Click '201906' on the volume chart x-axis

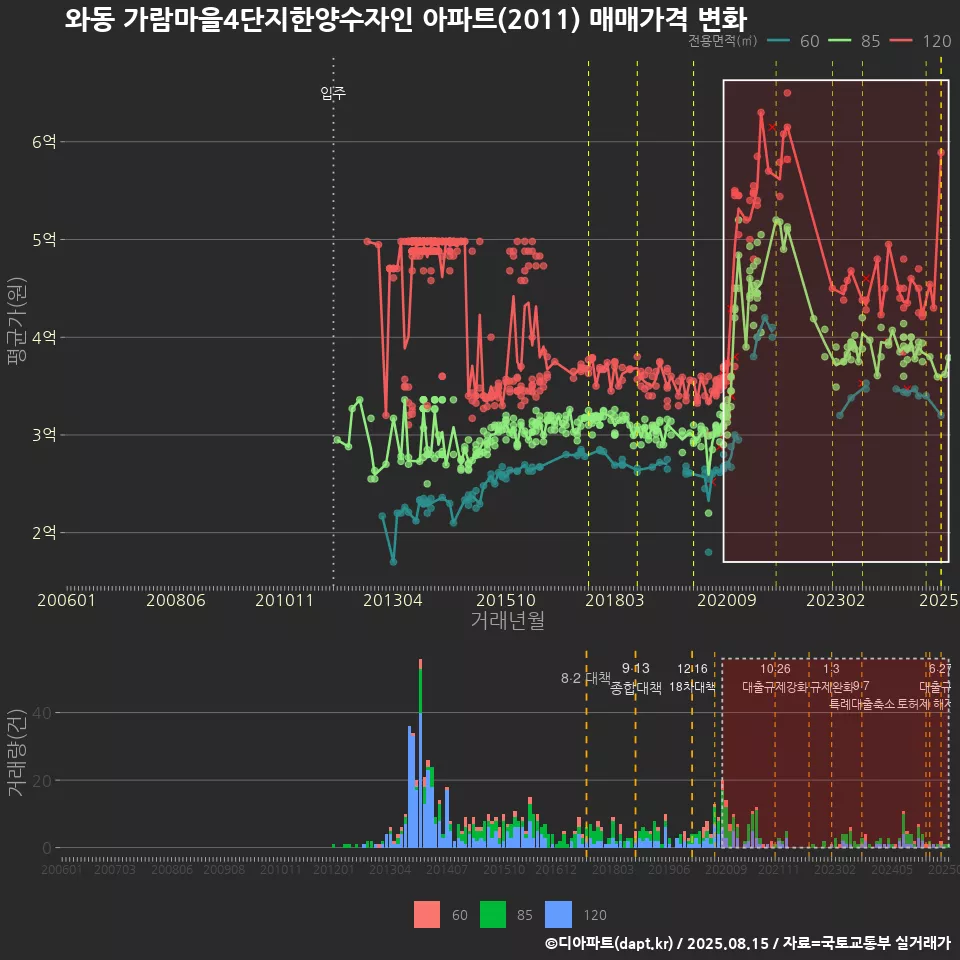pos(669,869)
